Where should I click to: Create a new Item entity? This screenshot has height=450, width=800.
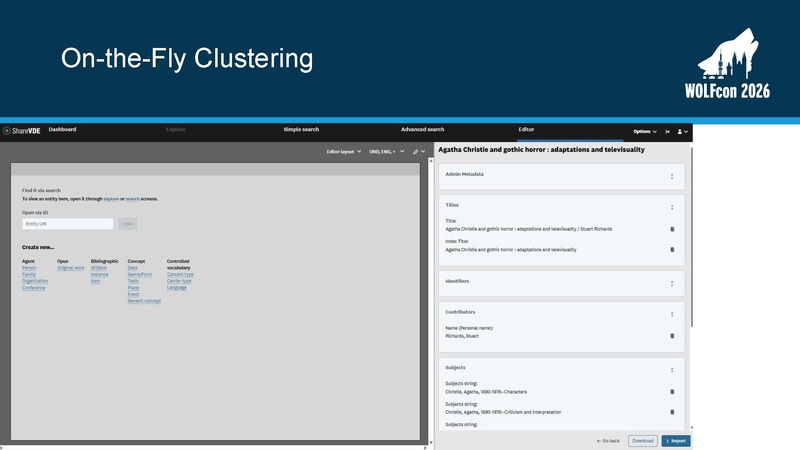(x=95, y=281)
